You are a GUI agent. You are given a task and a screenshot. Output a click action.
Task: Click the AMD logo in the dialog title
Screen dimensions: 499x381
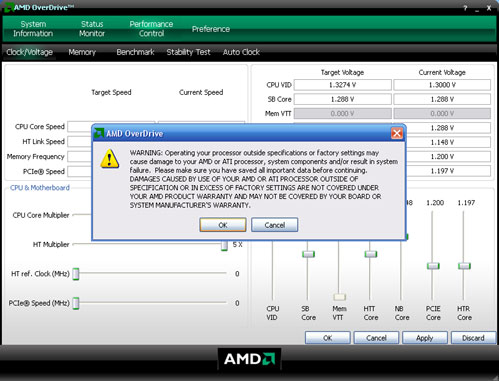point(99,133)
